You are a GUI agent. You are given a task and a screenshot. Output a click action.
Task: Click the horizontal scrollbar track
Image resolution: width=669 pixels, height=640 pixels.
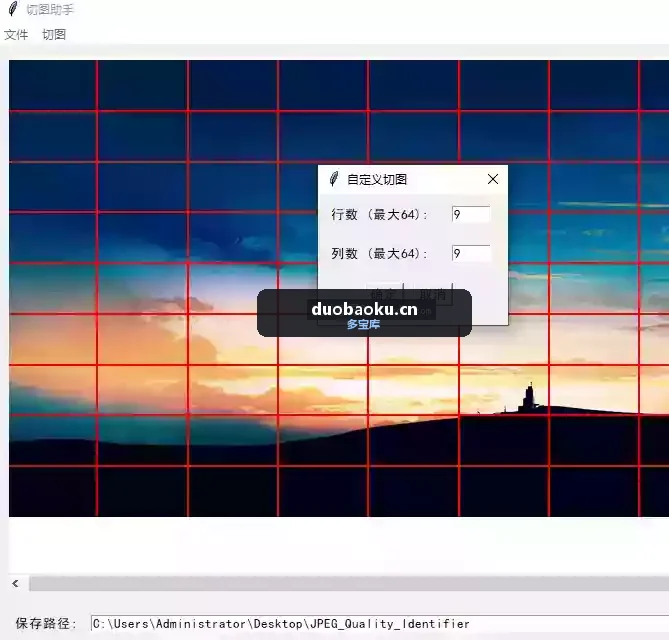(349, 583)
